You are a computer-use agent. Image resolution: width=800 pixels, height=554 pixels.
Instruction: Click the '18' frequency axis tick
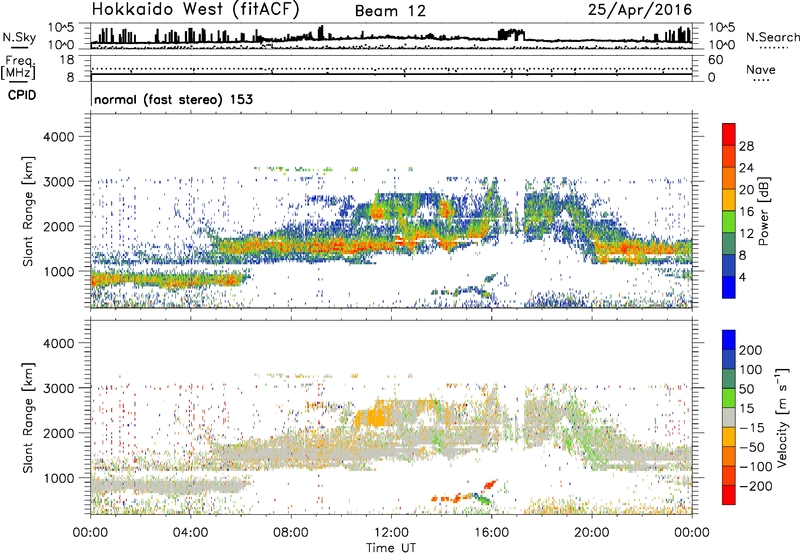coord(67,60)
